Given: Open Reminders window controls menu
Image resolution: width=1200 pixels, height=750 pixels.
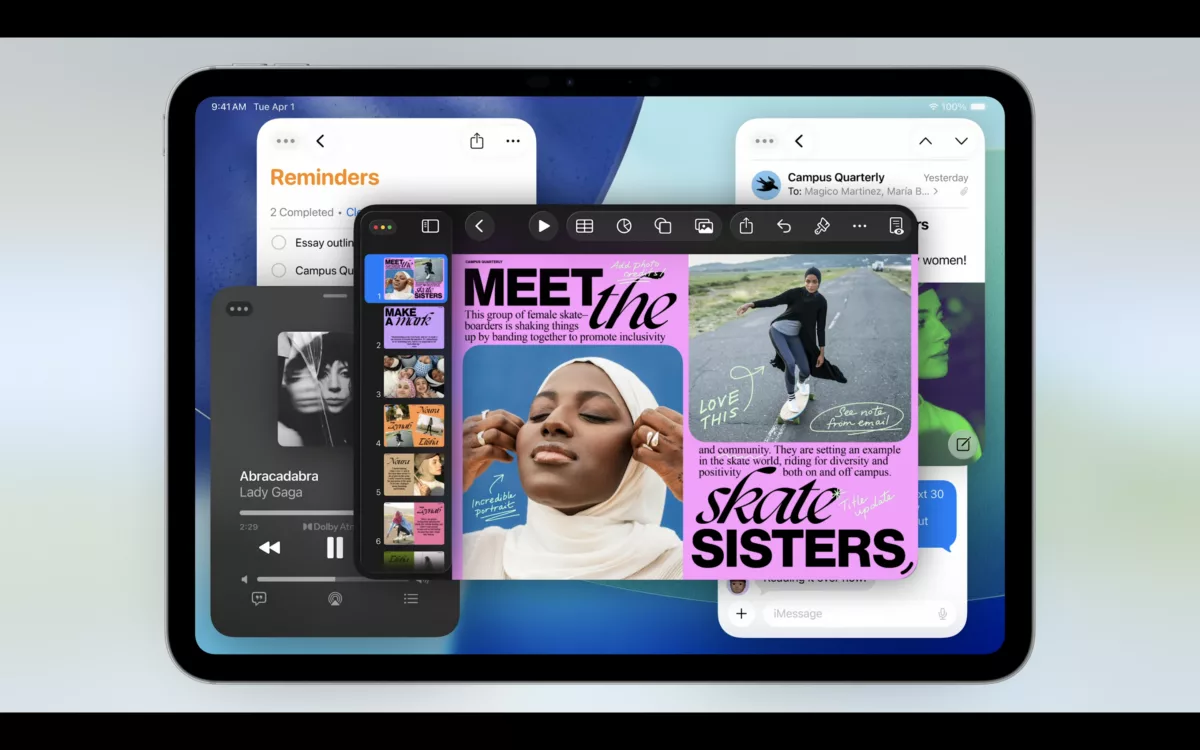Looking at the screenshot, I should (x=286, y=141).
